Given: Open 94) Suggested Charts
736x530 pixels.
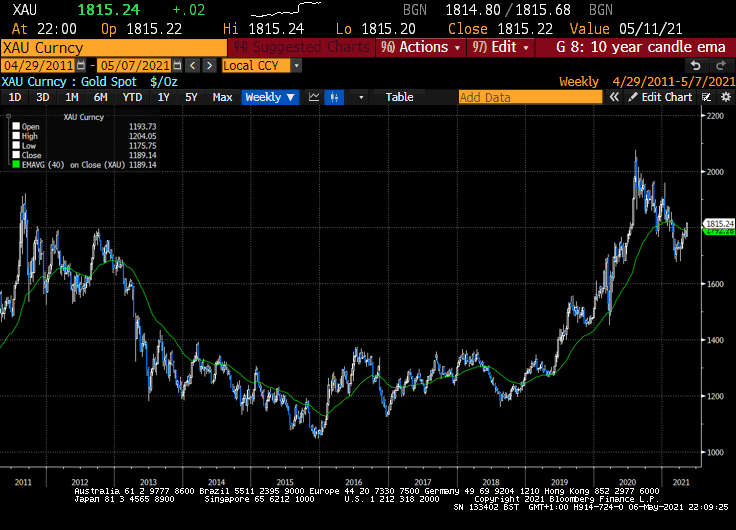Looking at the screenshot, I should 301,47.
